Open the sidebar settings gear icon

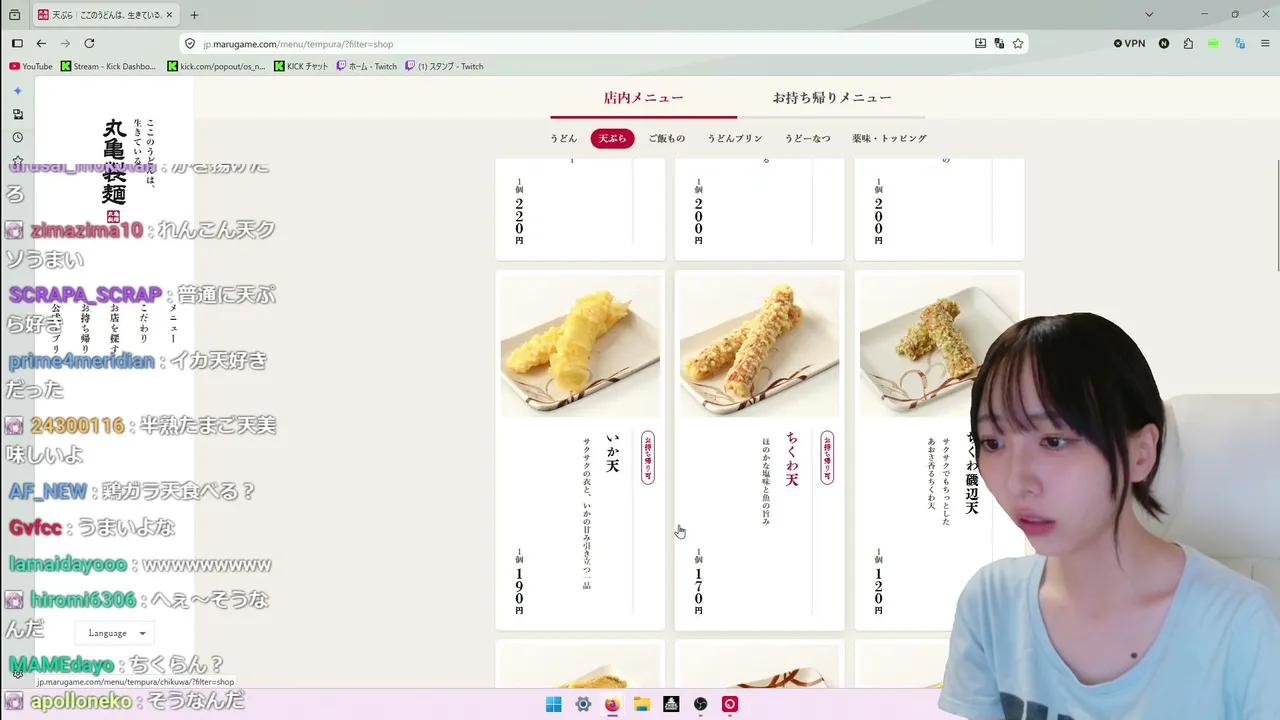[17, 673]
